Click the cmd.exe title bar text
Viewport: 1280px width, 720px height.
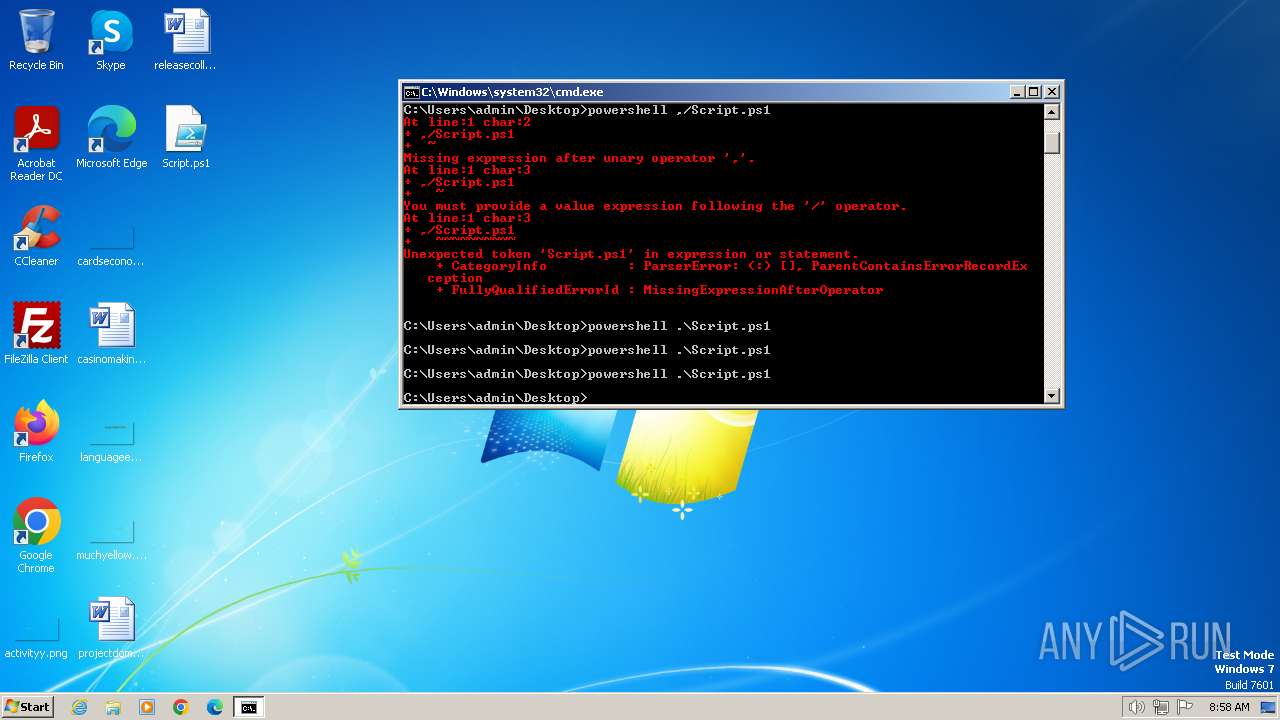pyautogui.click(x=512, y=92)
